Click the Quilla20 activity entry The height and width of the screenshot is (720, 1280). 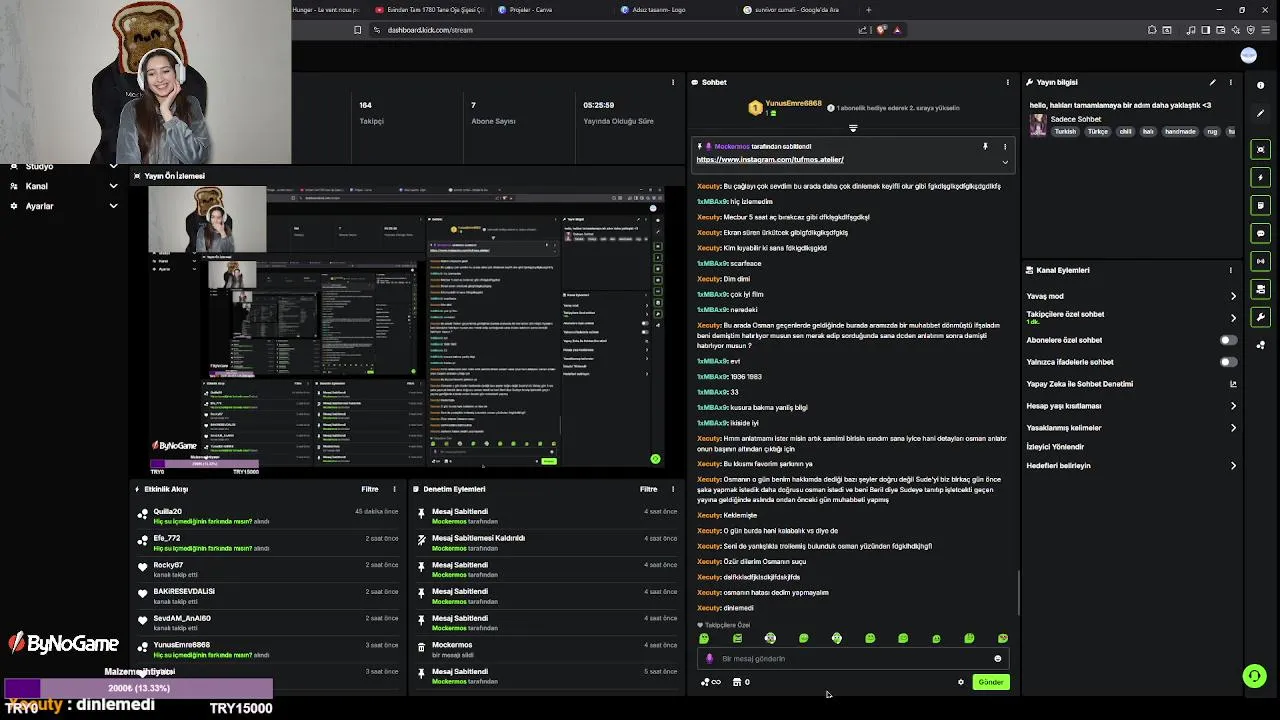pyautogui.click(x=270, y=516)
